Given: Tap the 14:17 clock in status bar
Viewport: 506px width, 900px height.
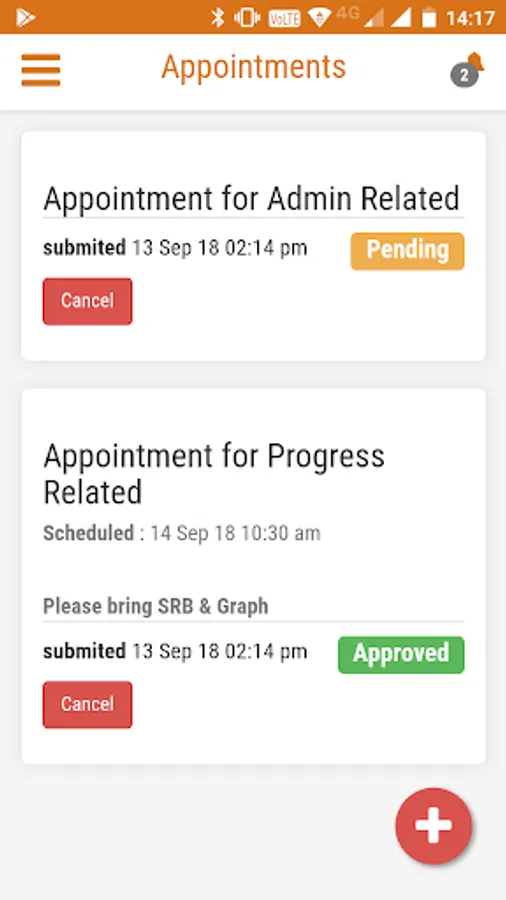Looking at the screenshot, I should point(470,18).
